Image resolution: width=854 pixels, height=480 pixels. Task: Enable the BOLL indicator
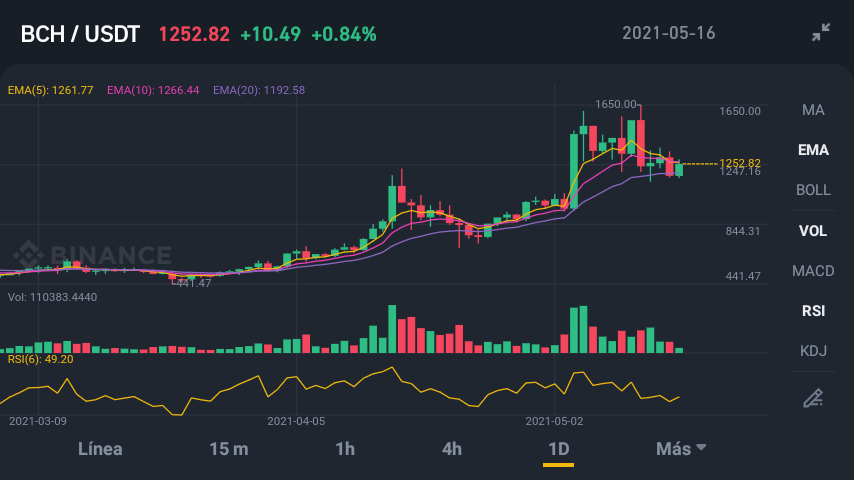click(x=813, y=190)
